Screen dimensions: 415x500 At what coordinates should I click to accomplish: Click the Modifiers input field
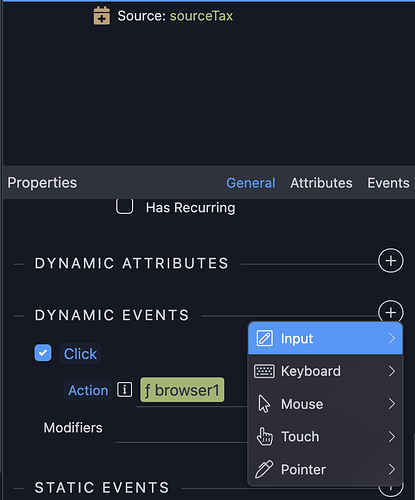click(x=181, y=428)
